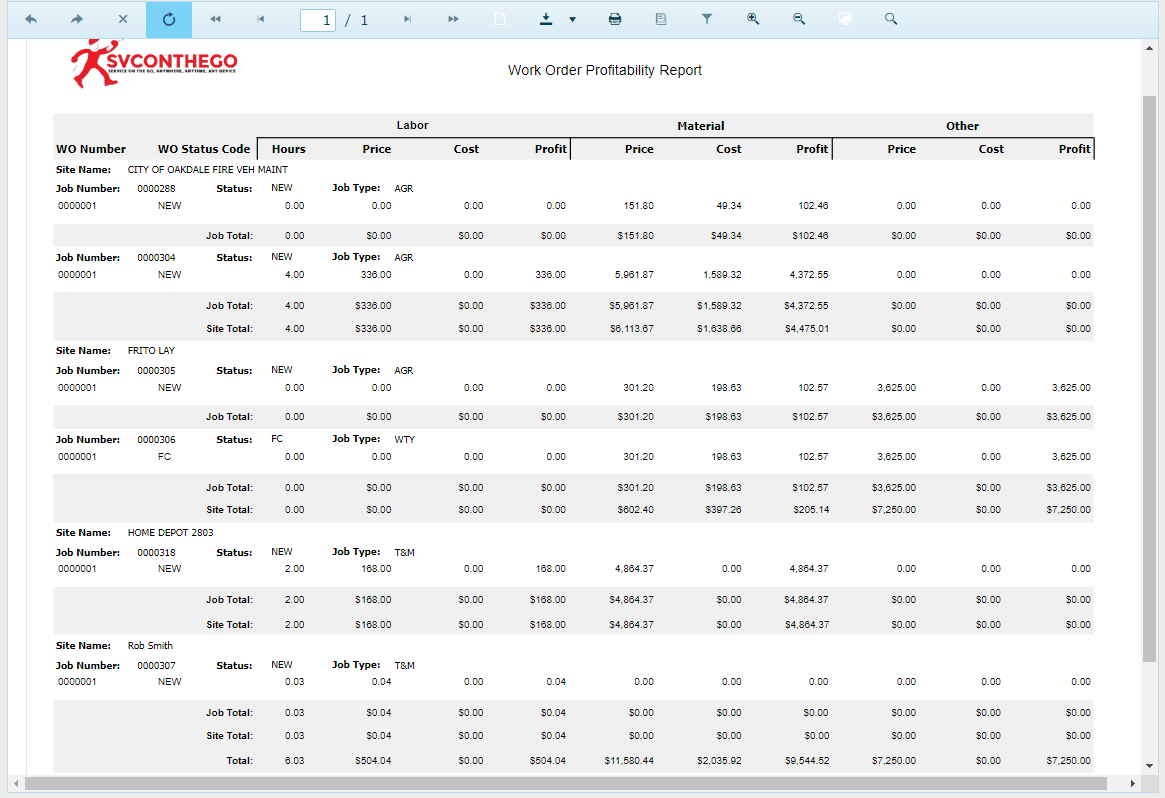Click the Total: row label

(x=239, y=760)
